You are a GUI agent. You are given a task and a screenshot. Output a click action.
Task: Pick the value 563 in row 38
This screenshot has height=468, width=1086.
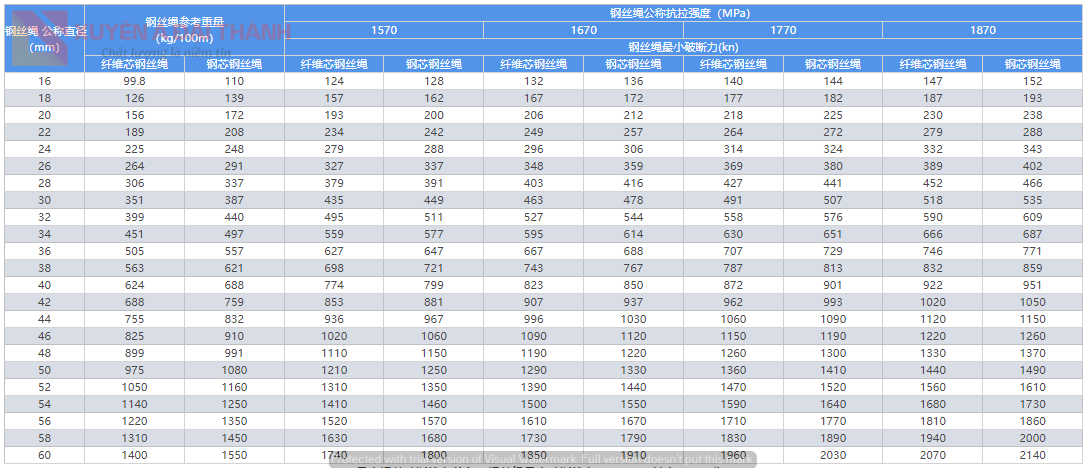point(134,268)
